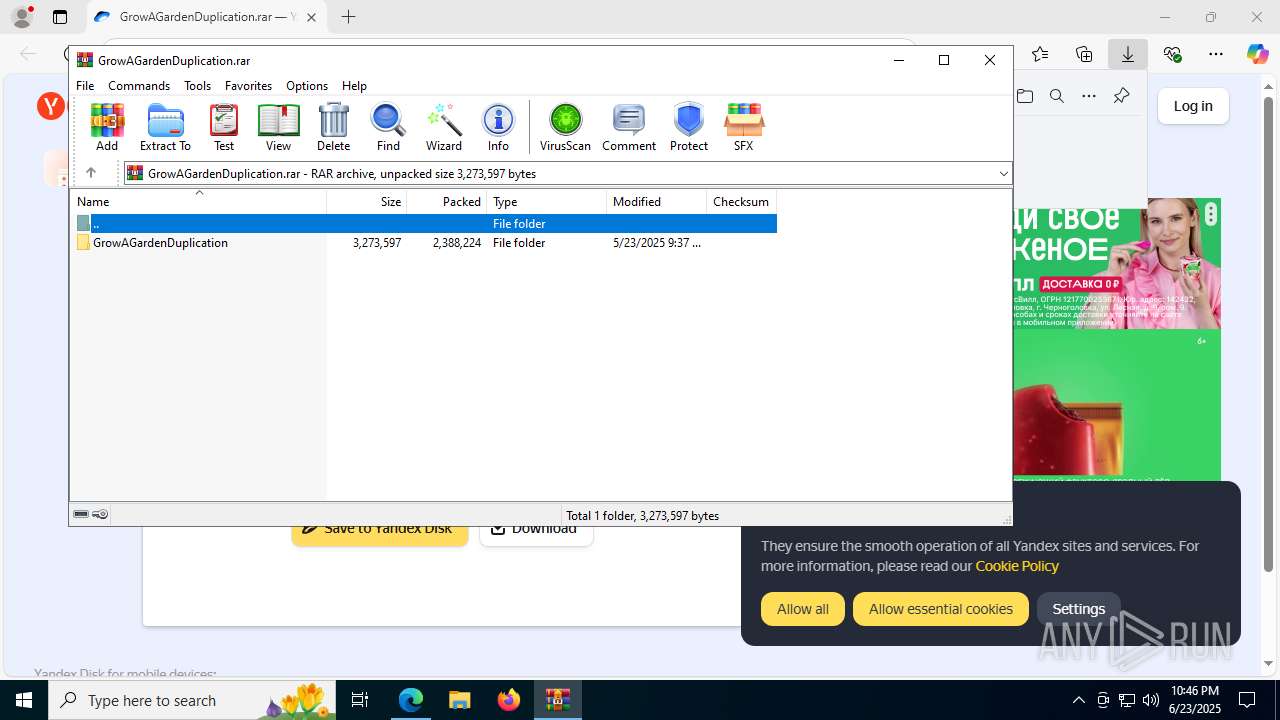Screen dimensions: 1280x720
Task: Select the GrowAGardenDuplication folder row
Action: coord(424,243)
